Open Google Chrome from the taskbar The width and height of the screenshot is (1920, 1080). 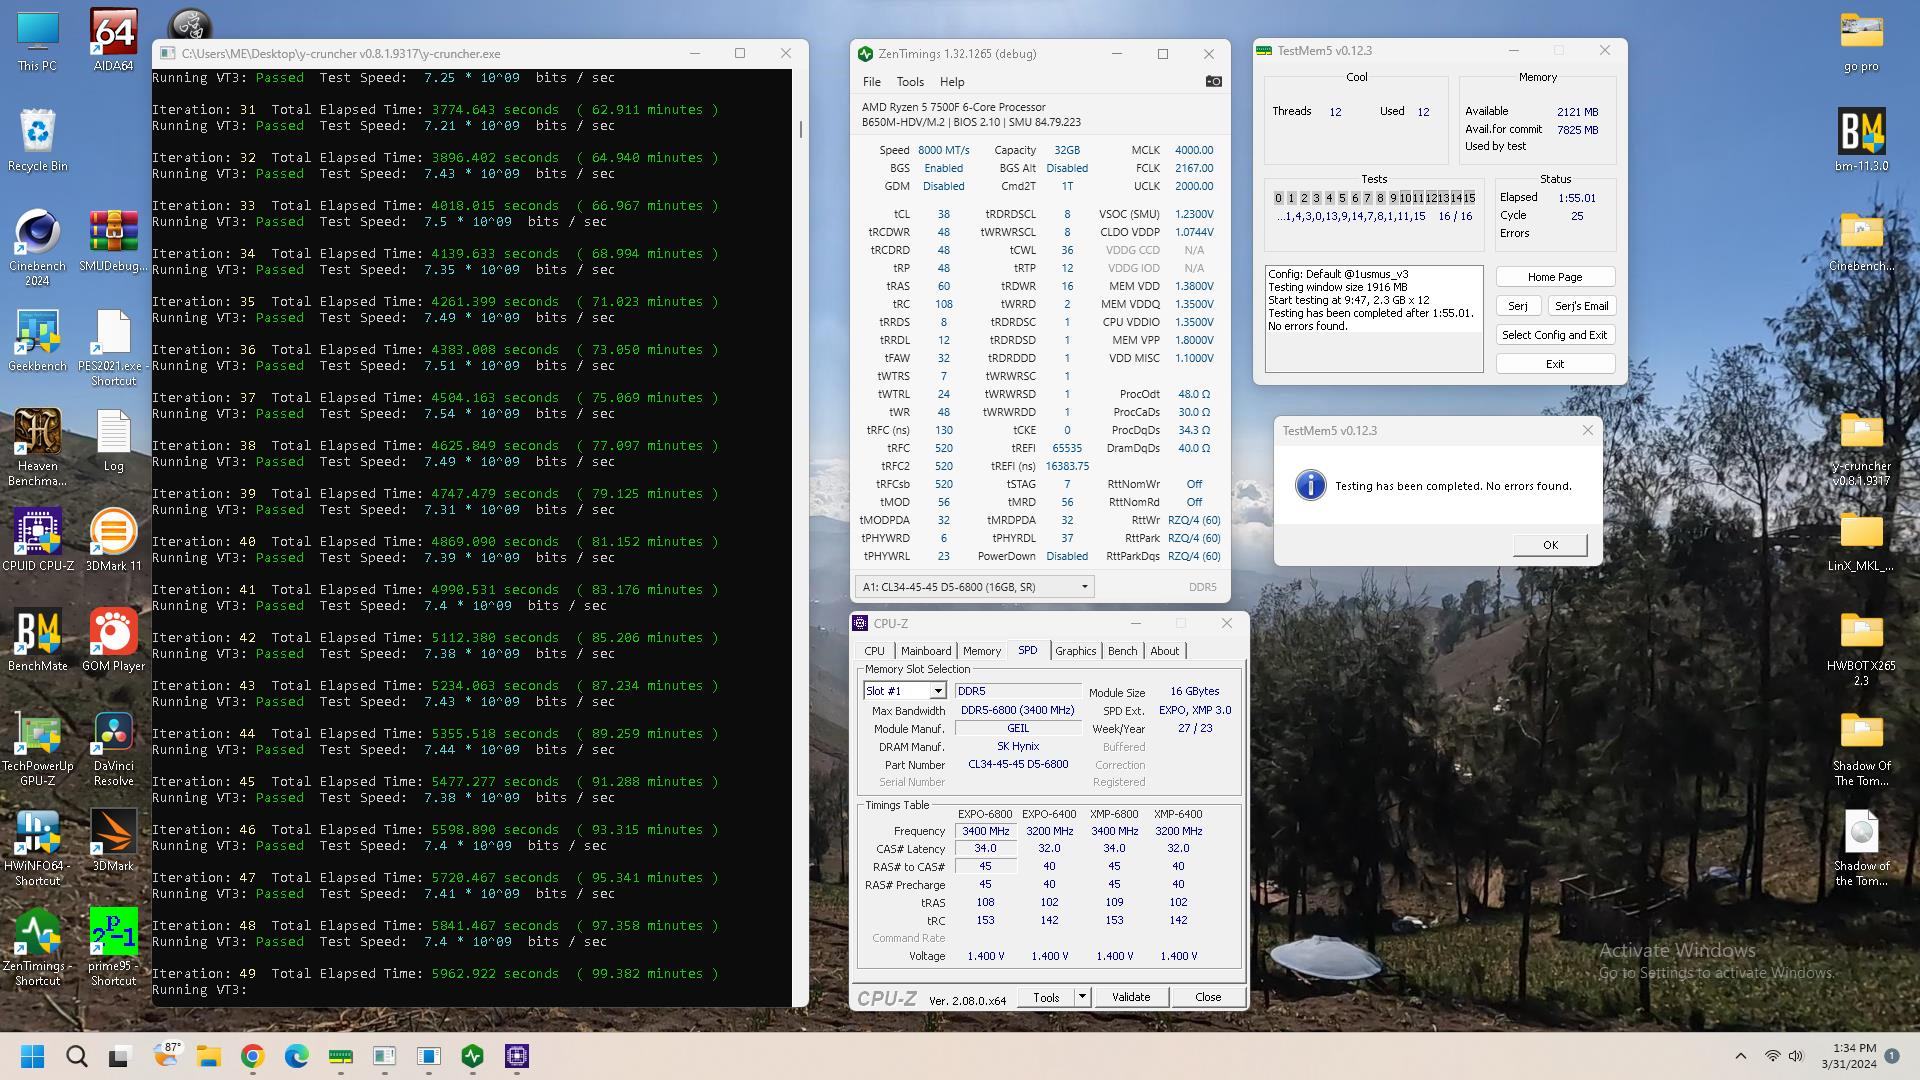(252, 1056)
